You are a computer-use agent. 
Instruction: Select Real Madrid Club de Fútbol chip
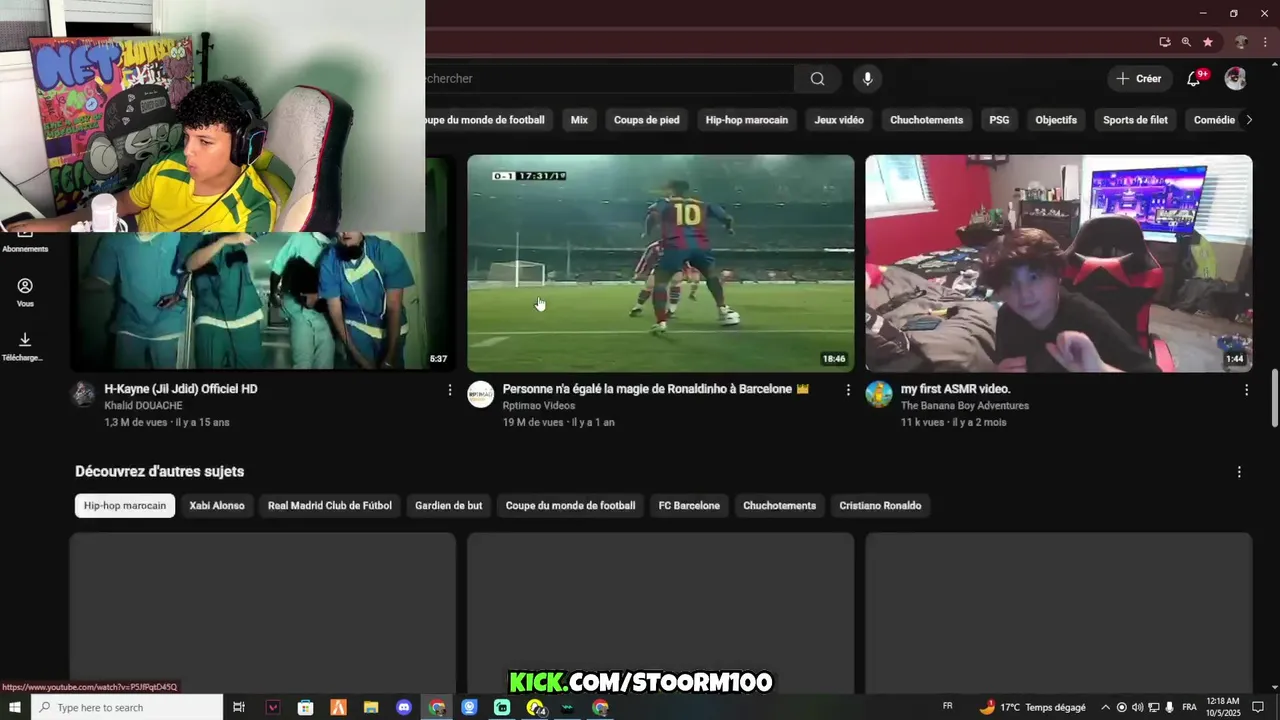coord(330,506)
